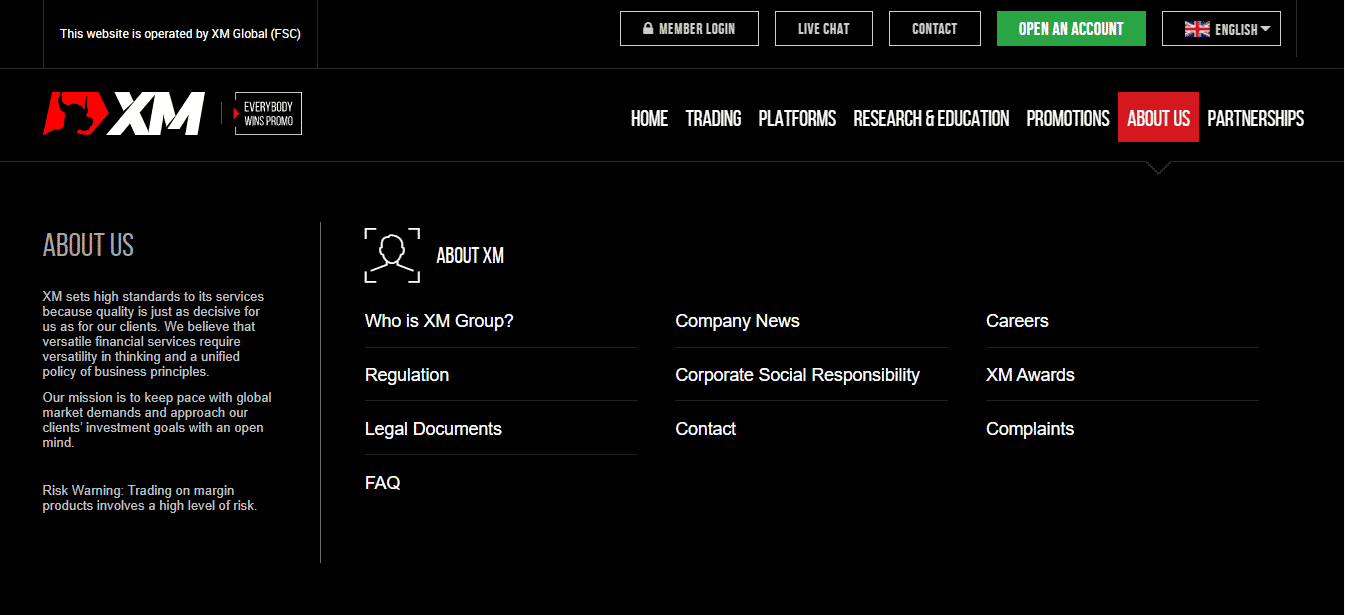Click the XM Global (FSC) operator notice

click(x=180, y=34)
